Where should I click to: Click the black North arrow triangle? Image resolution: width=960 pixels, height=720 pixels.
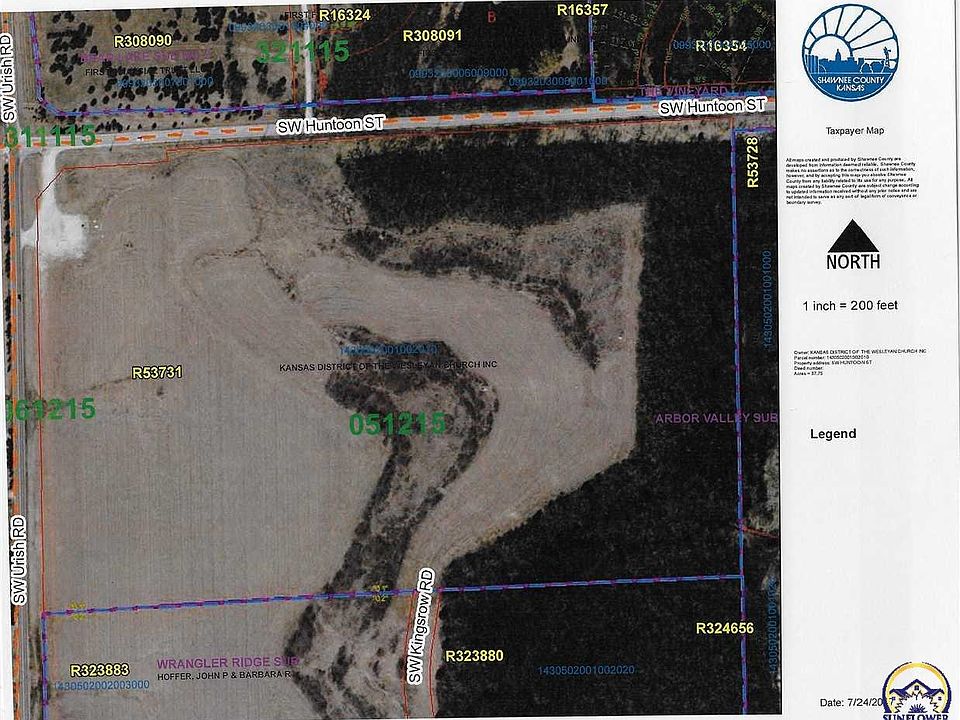tap(852, 236)
